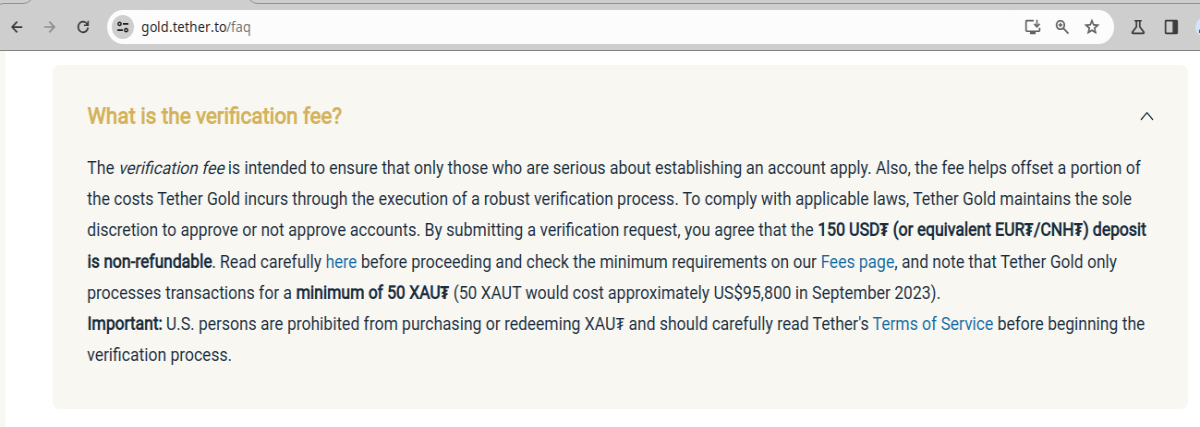Screen dimensions: 1200x427
Task: Collapse the verification fee answer chevron
Action: [1147, 116]
